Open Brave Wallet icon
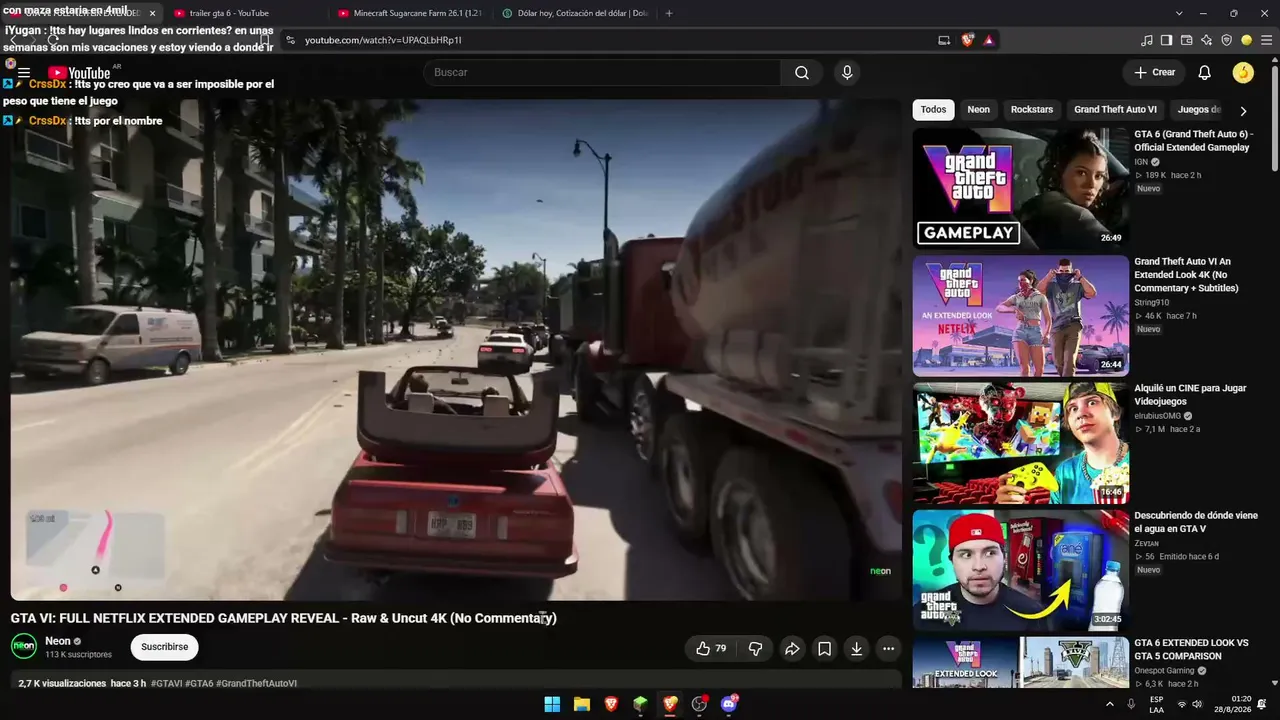Image resolution: width=1280 pixels, height=720 pixels. (1186, 40)
